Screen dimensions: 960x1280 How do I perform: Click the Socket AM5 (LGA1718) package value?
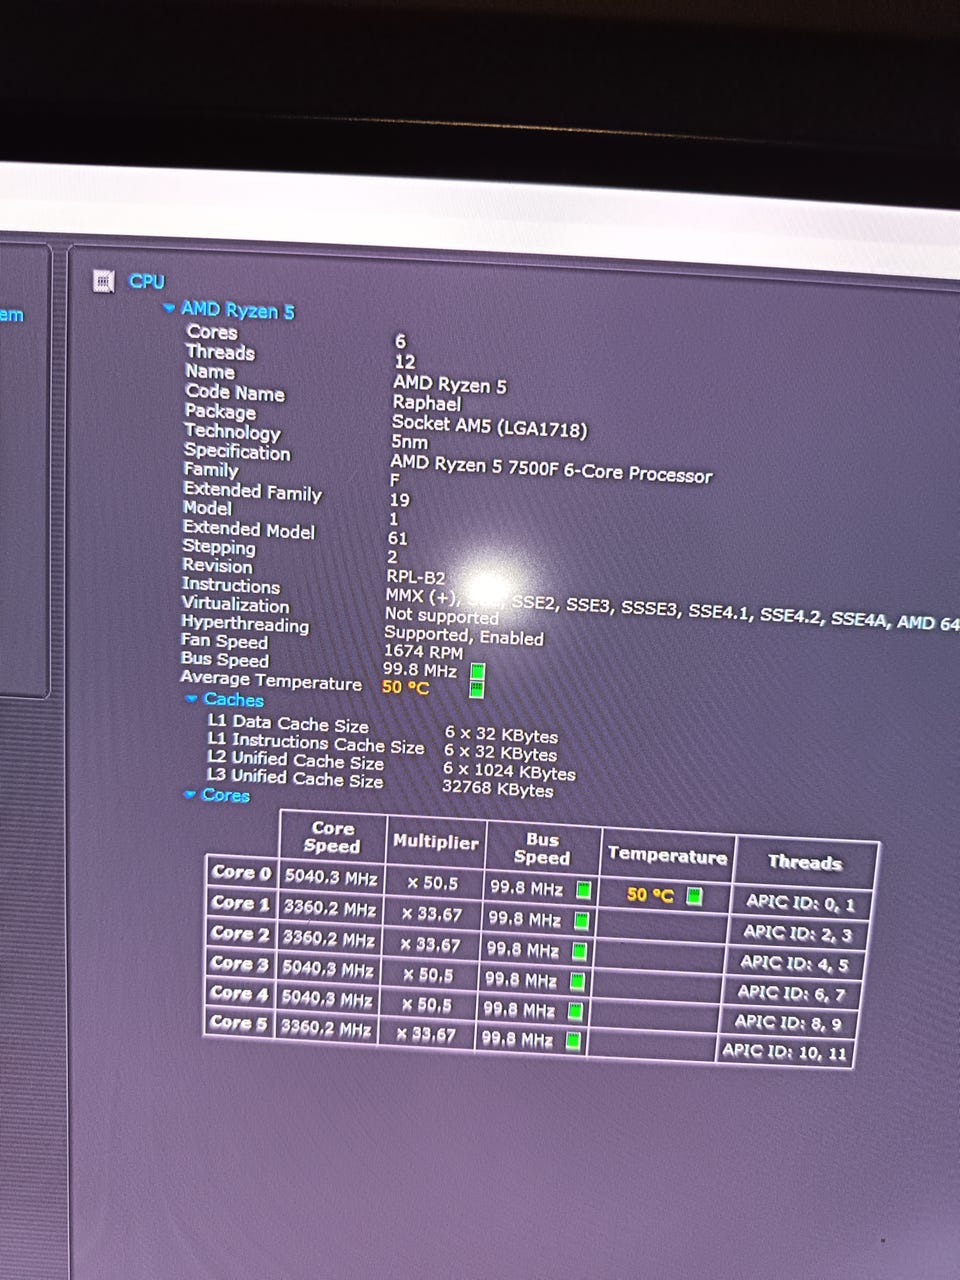coord(489,425)
